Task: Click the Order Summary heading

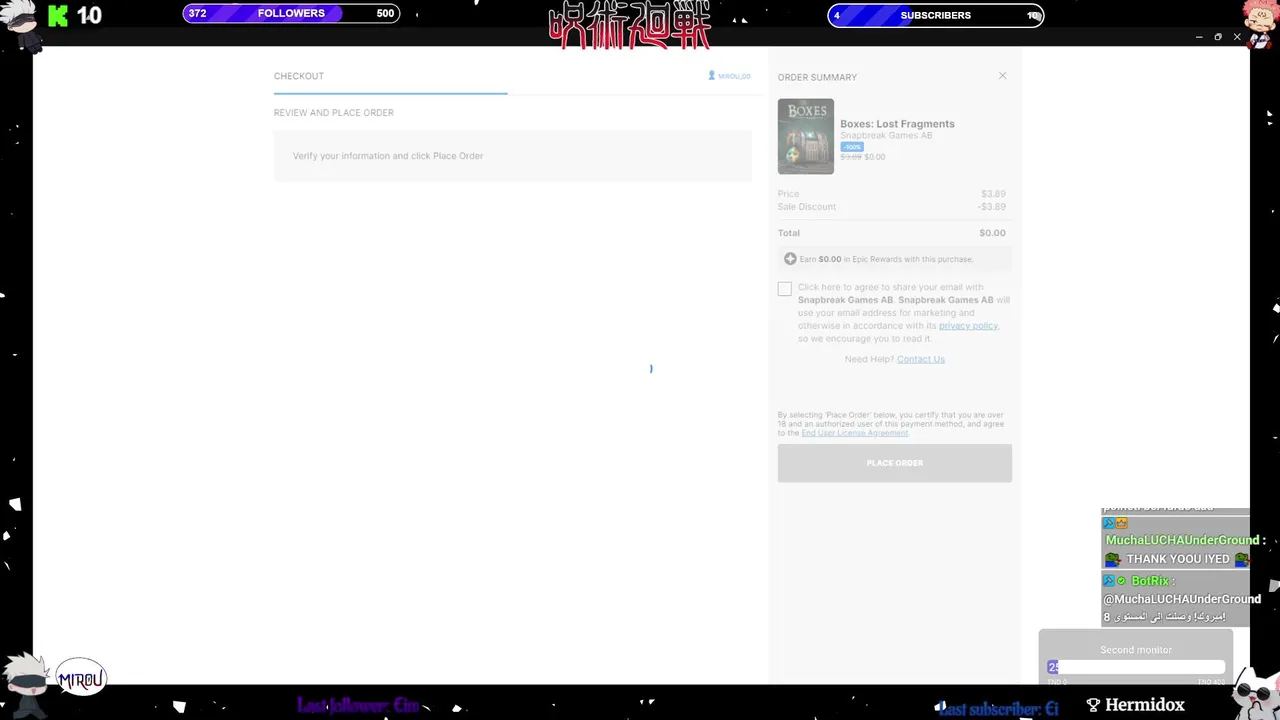Action: click(817, 77)
